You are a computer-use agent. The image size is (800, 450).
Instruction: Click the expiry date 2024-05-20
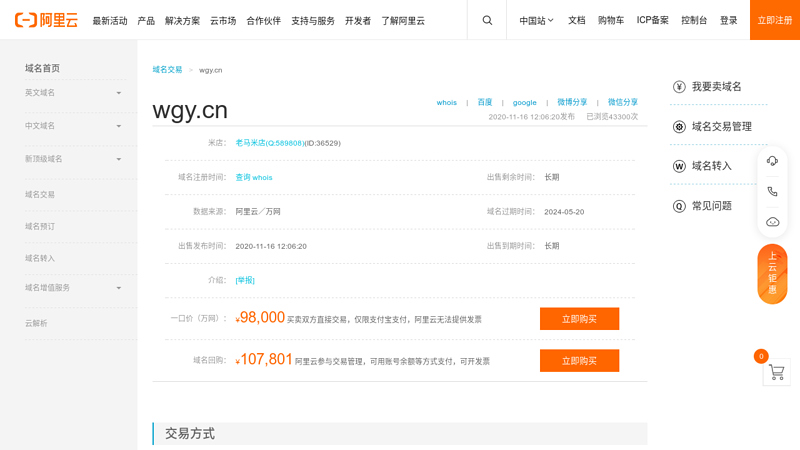(x=564, y=212)
